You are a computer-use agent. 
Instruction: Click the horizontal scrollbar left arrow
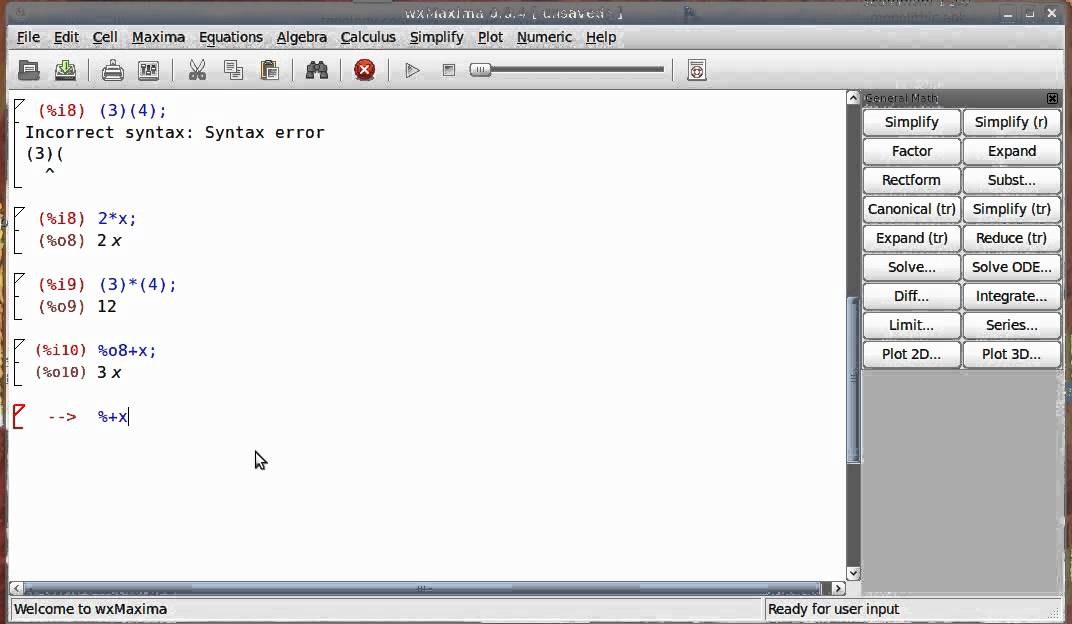(16, 588)
